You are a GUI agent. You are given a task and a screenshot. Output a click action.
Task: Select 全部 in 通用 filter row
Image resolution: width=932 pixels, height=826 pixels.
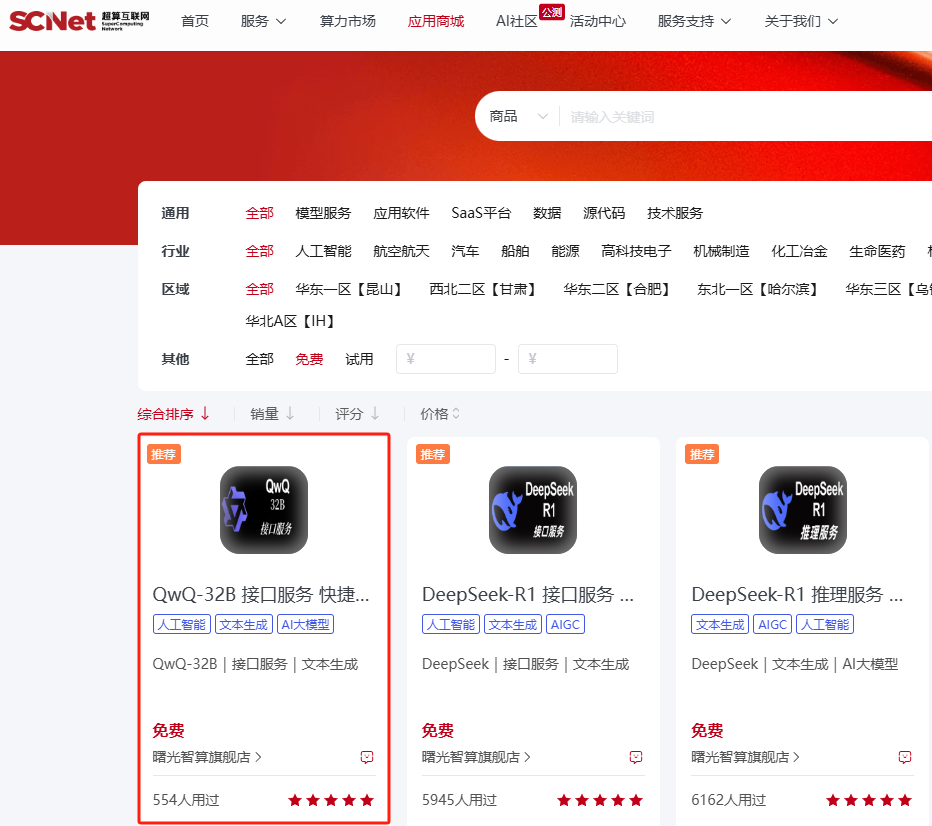[x=260, y=213]
